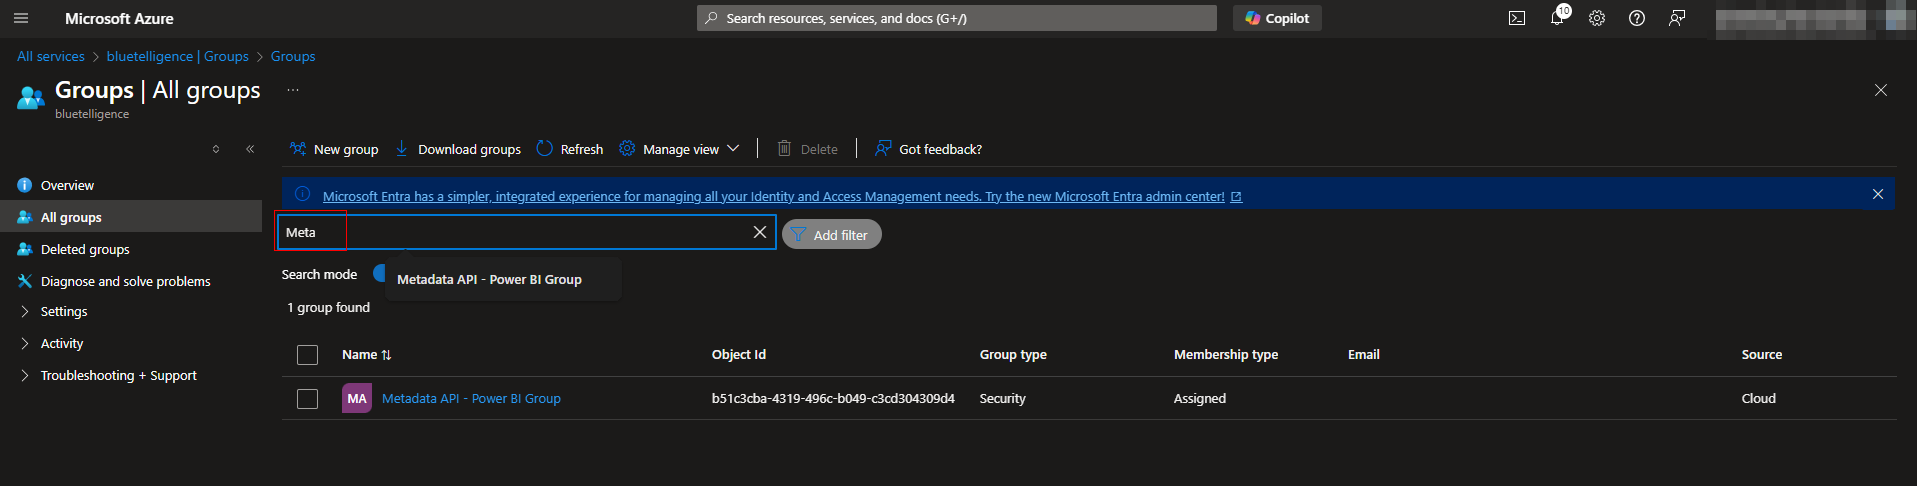
Task: Open the Help question mark icon
Action: click(1636, 18)
